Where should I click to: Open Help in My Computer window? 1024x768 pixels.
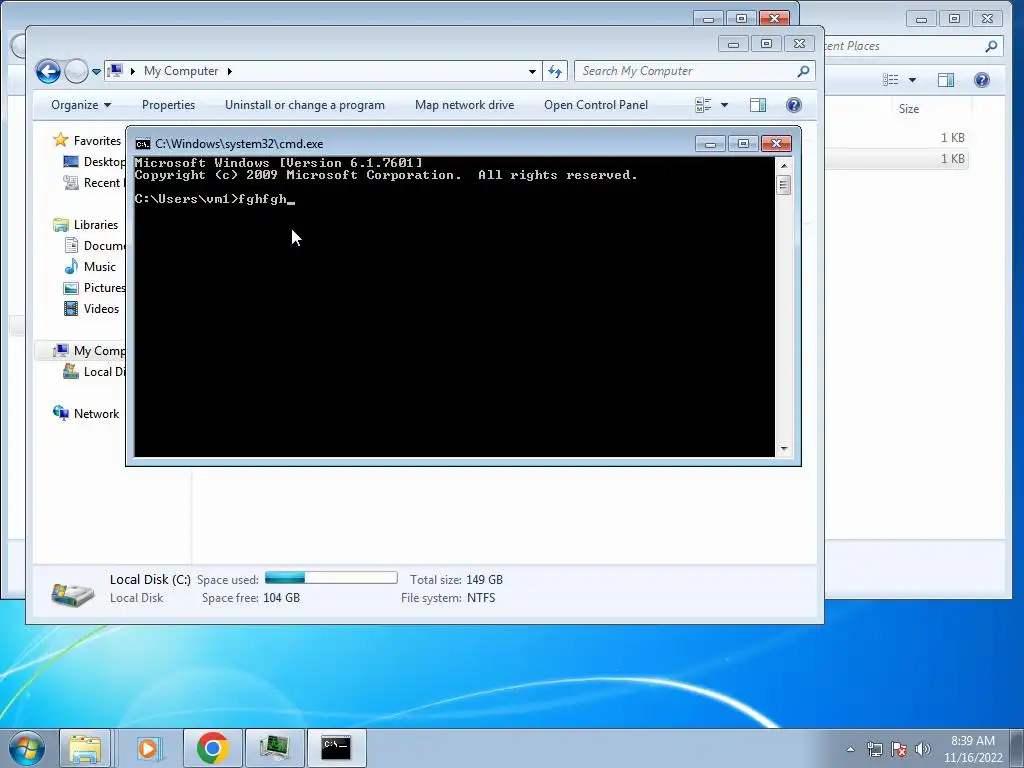pyautogui.click(x=793, y=105)
